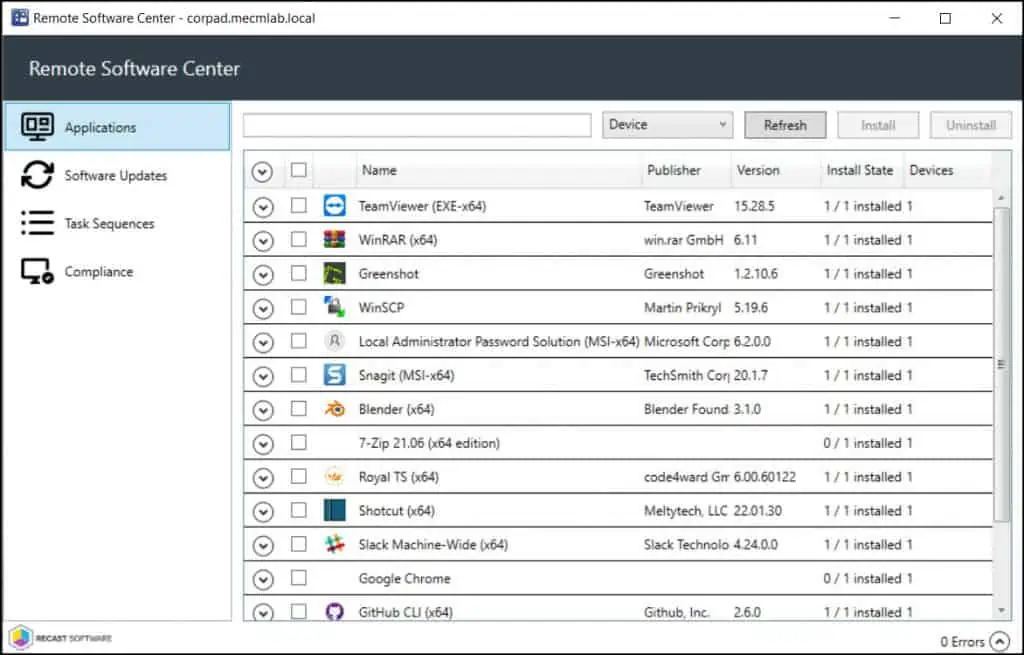Open the Device dropdown
Image resolution: width=1024 pixels, height=655 pixels.
[667, 125]
